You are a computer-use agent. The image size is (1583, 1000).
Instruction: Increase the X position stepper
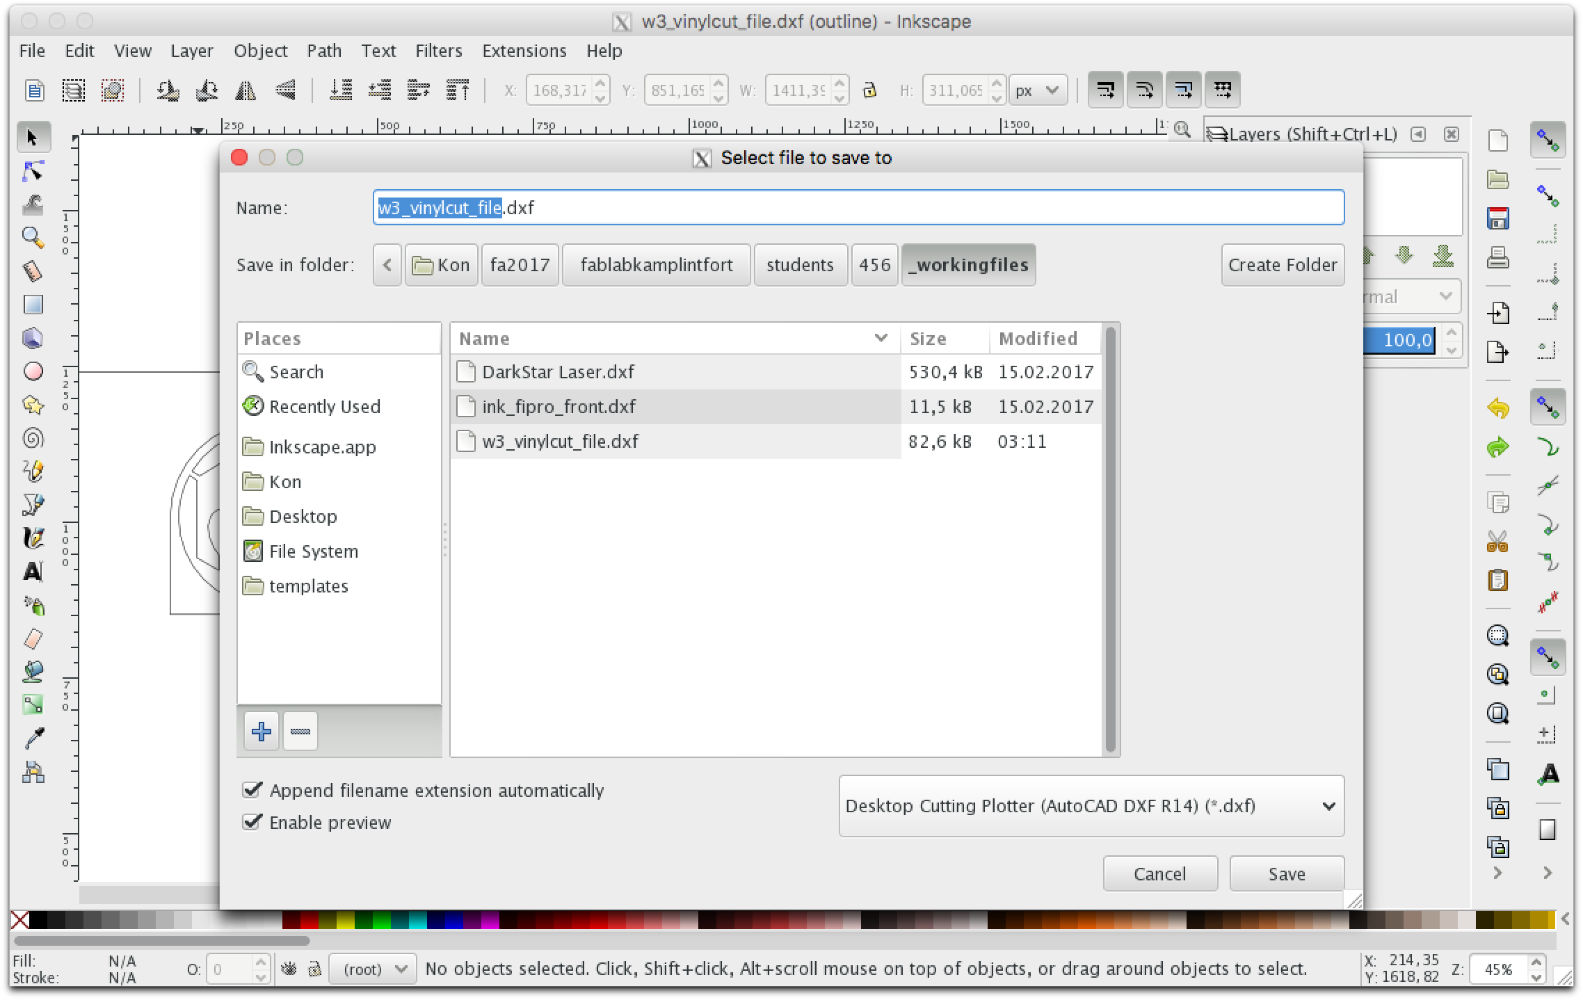601,83
